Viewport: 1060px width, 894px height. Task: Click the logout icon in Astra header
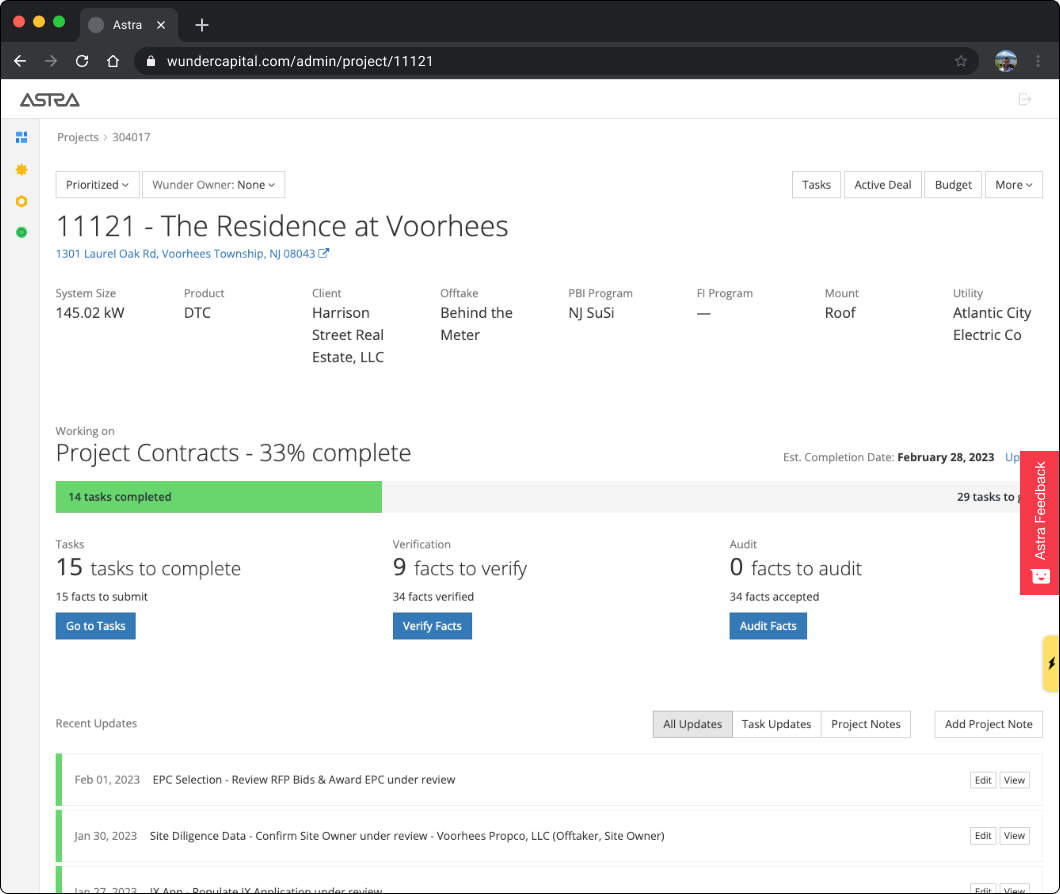pos(1024,99)
